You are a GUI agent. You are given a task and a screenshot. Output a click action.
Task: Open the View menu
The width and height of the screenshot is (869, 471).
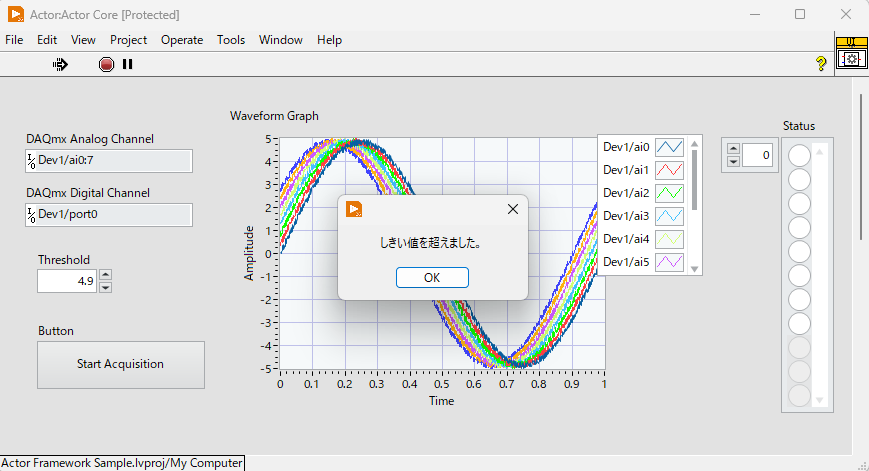tap(83, 40)
